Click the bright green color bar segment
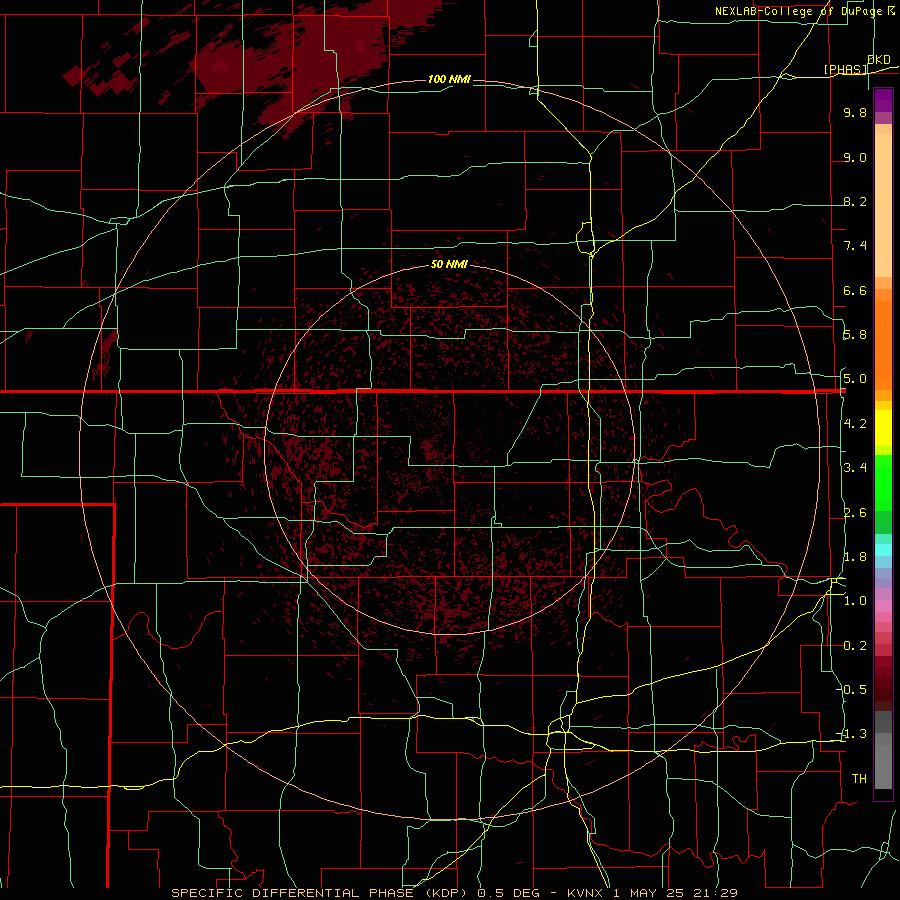This screenshot has width=900, height=900. click(x=883, y=484)
